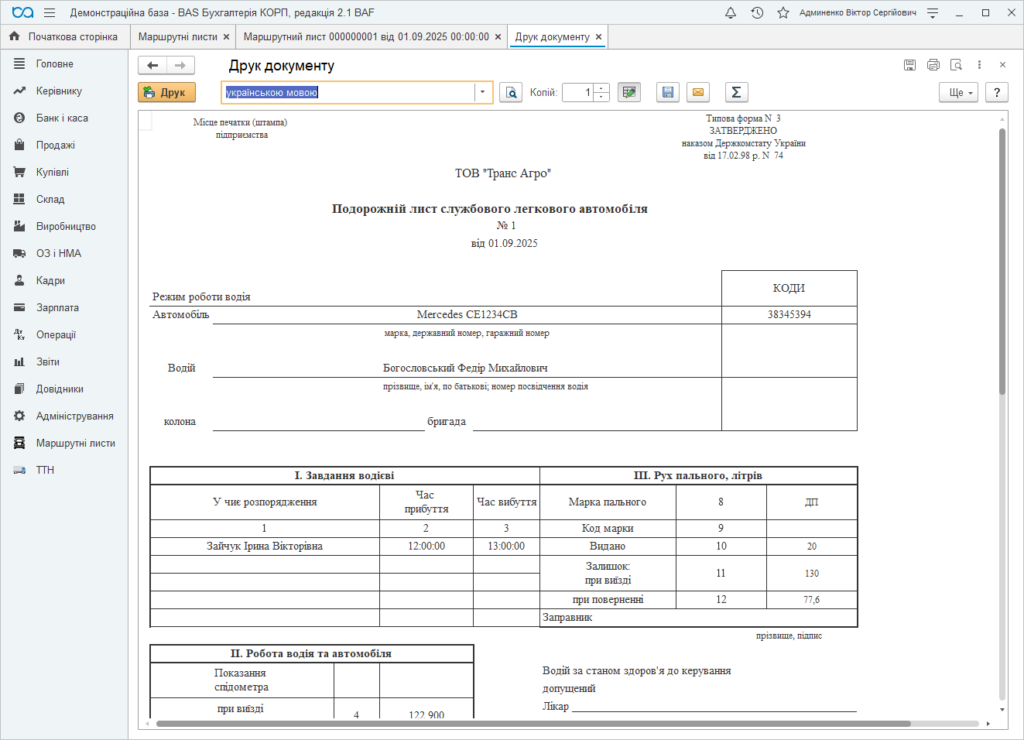Decrease copies with down stepper arrow

click(602, 97)
